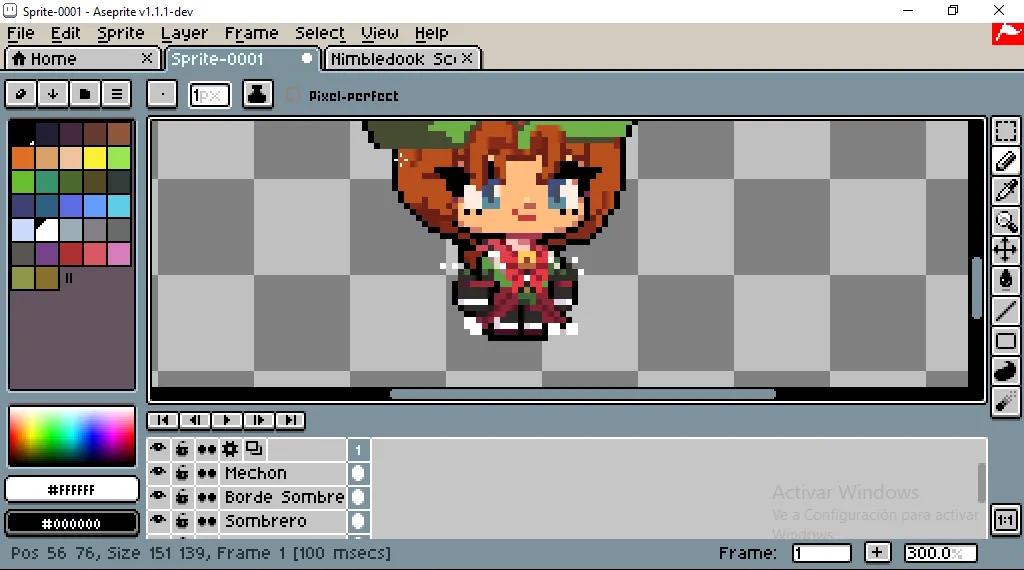Enable the Pixel-perfect checkbox
1024x570 pixels.
(x=293, y=95)
